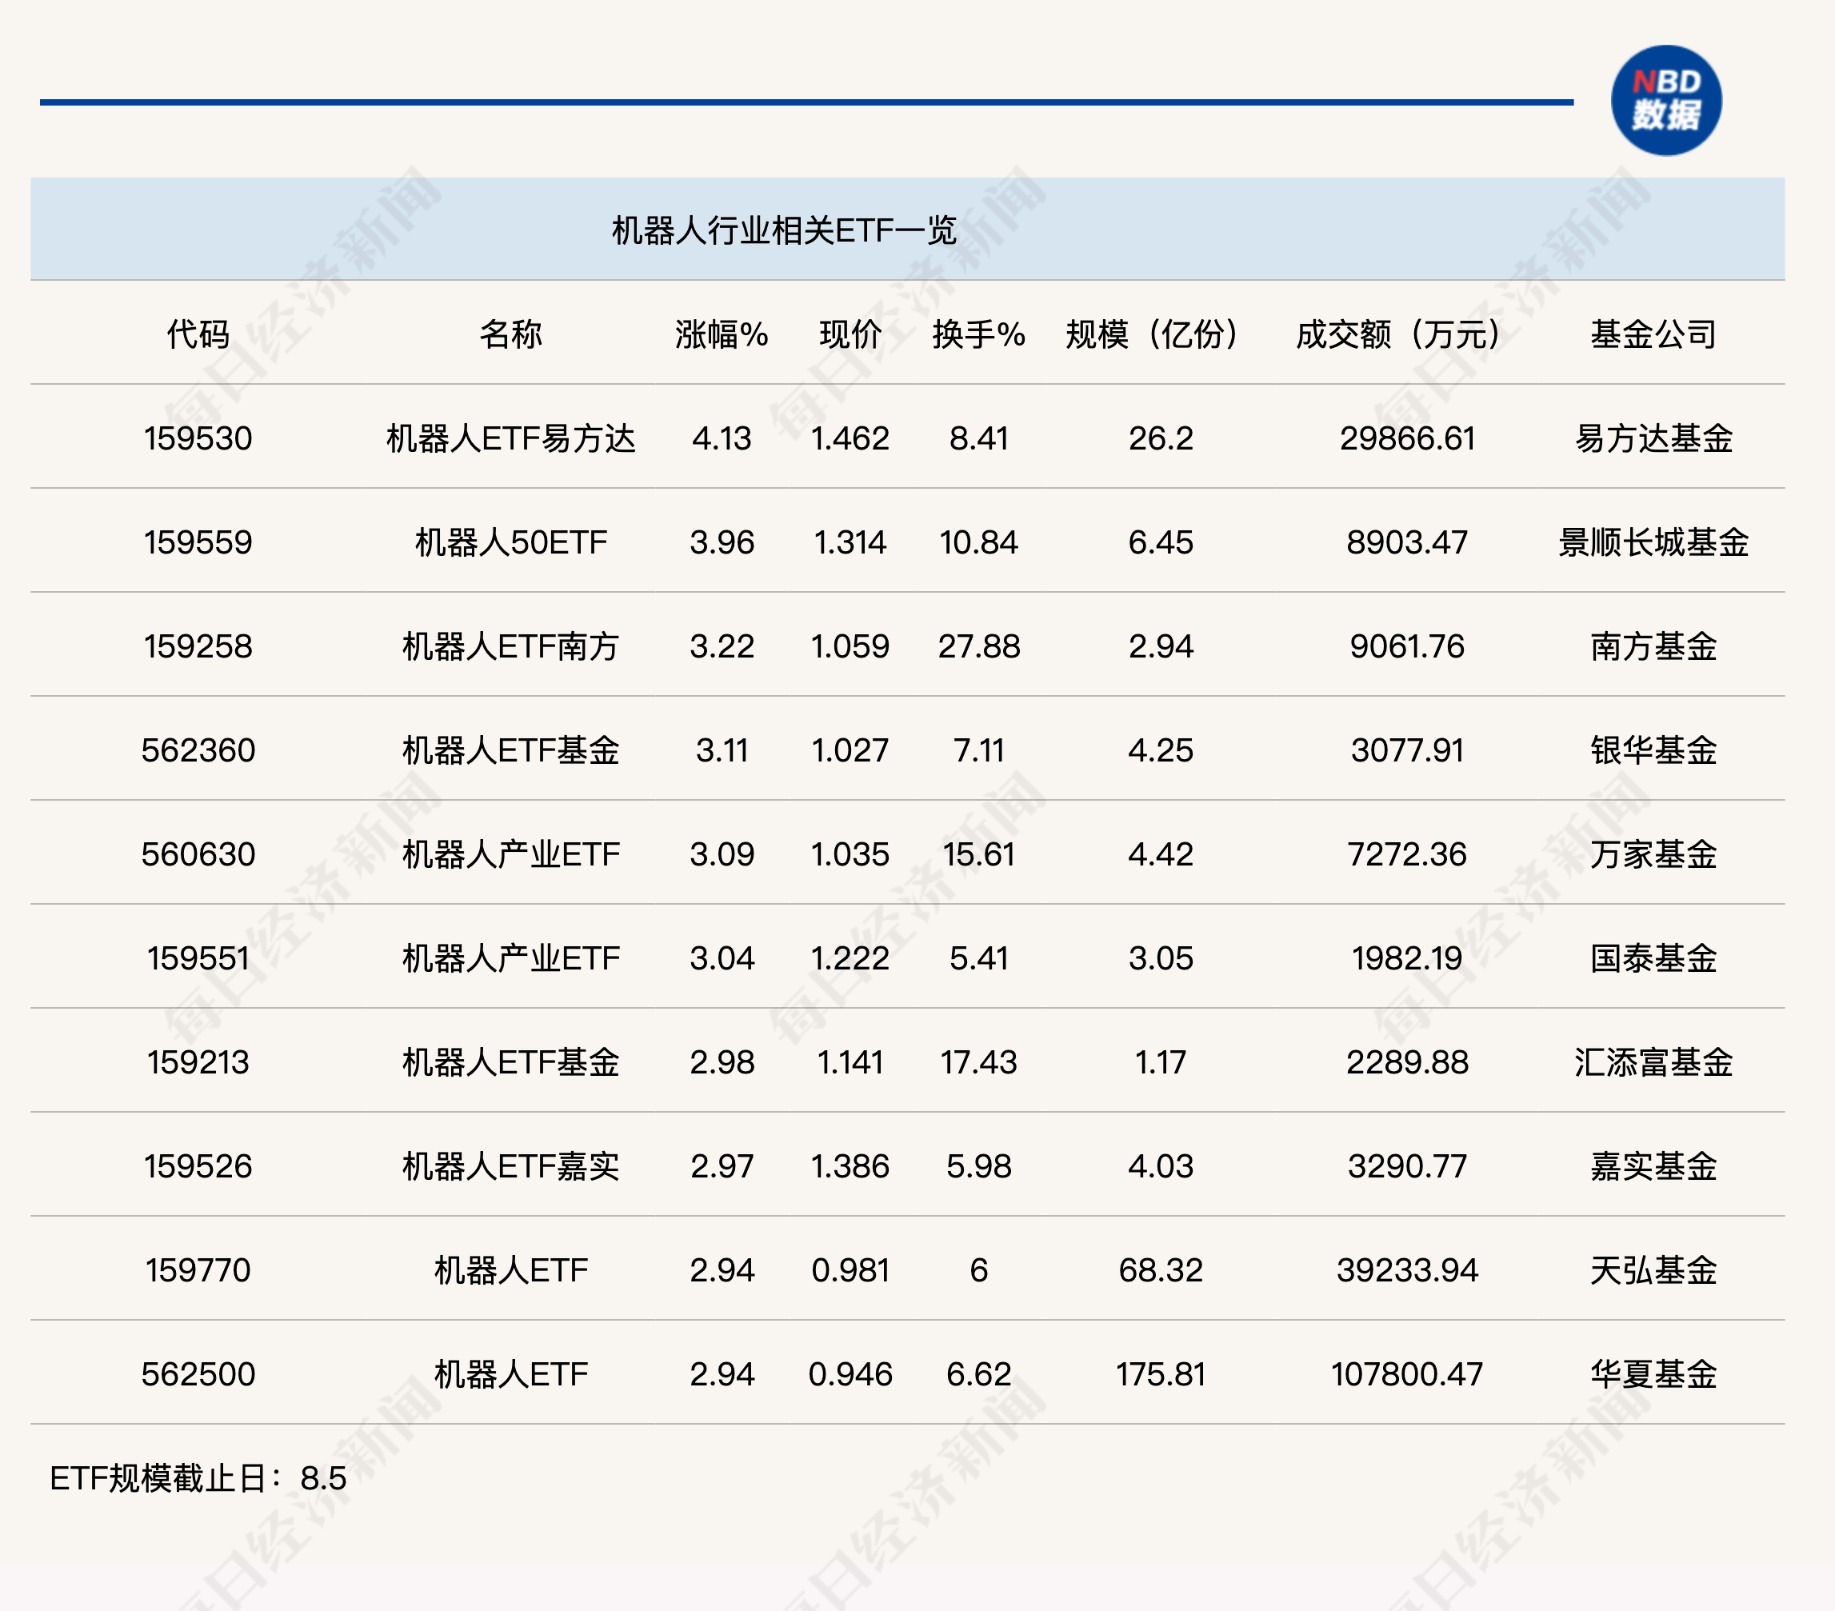
Task: Select name 机器人ETF易方达
Action: (511, 438)
